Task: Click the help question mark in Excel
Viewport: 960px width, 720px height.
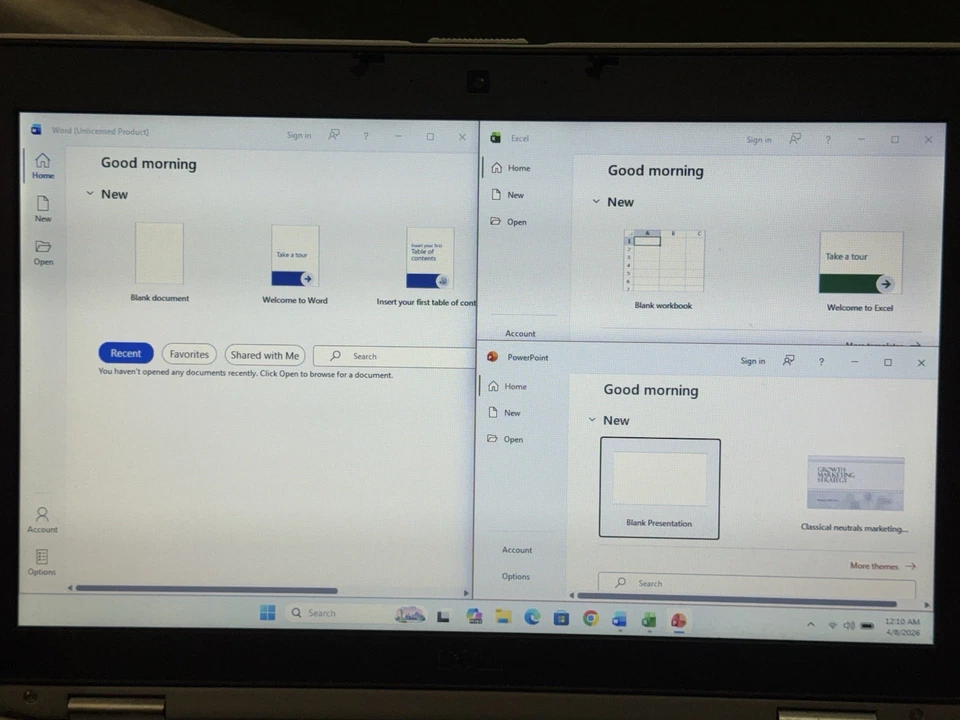Action: pyautogui.click(x=828, y=140)
